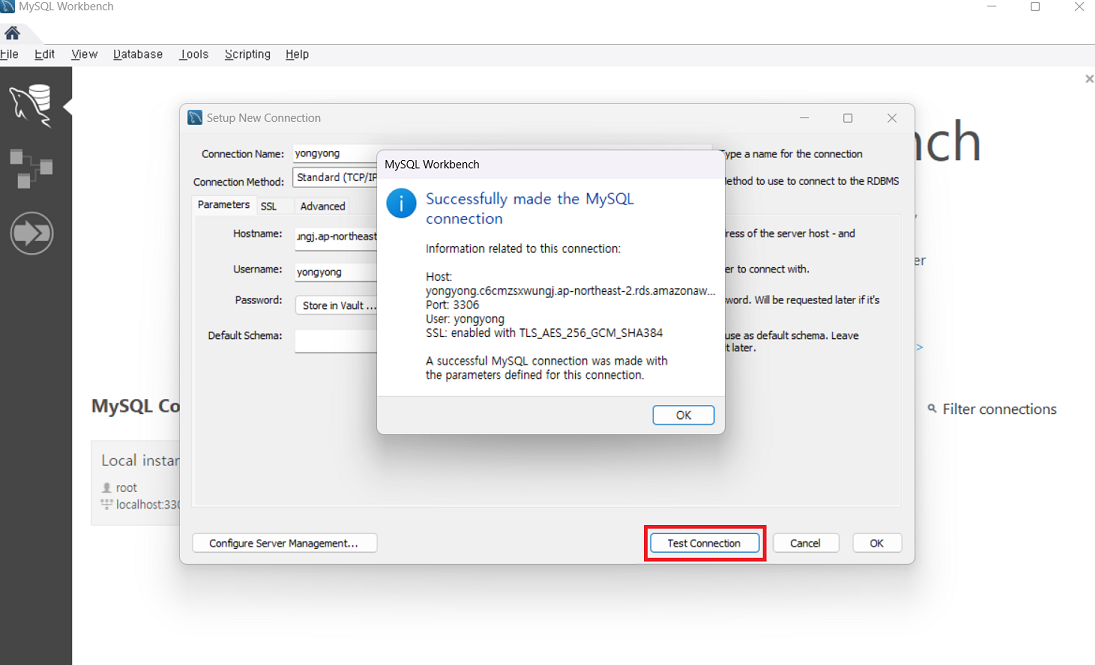Click OK in the success message dialog

point(683,415)
